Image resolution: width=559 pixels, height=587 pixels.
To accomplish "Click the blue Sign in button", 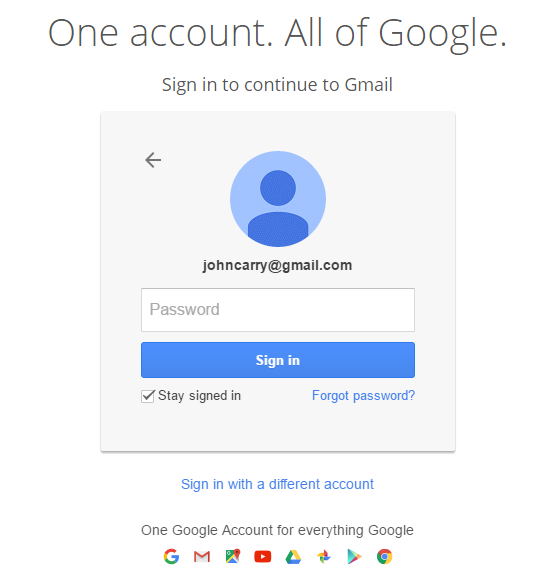I will (x=278, y=360).
